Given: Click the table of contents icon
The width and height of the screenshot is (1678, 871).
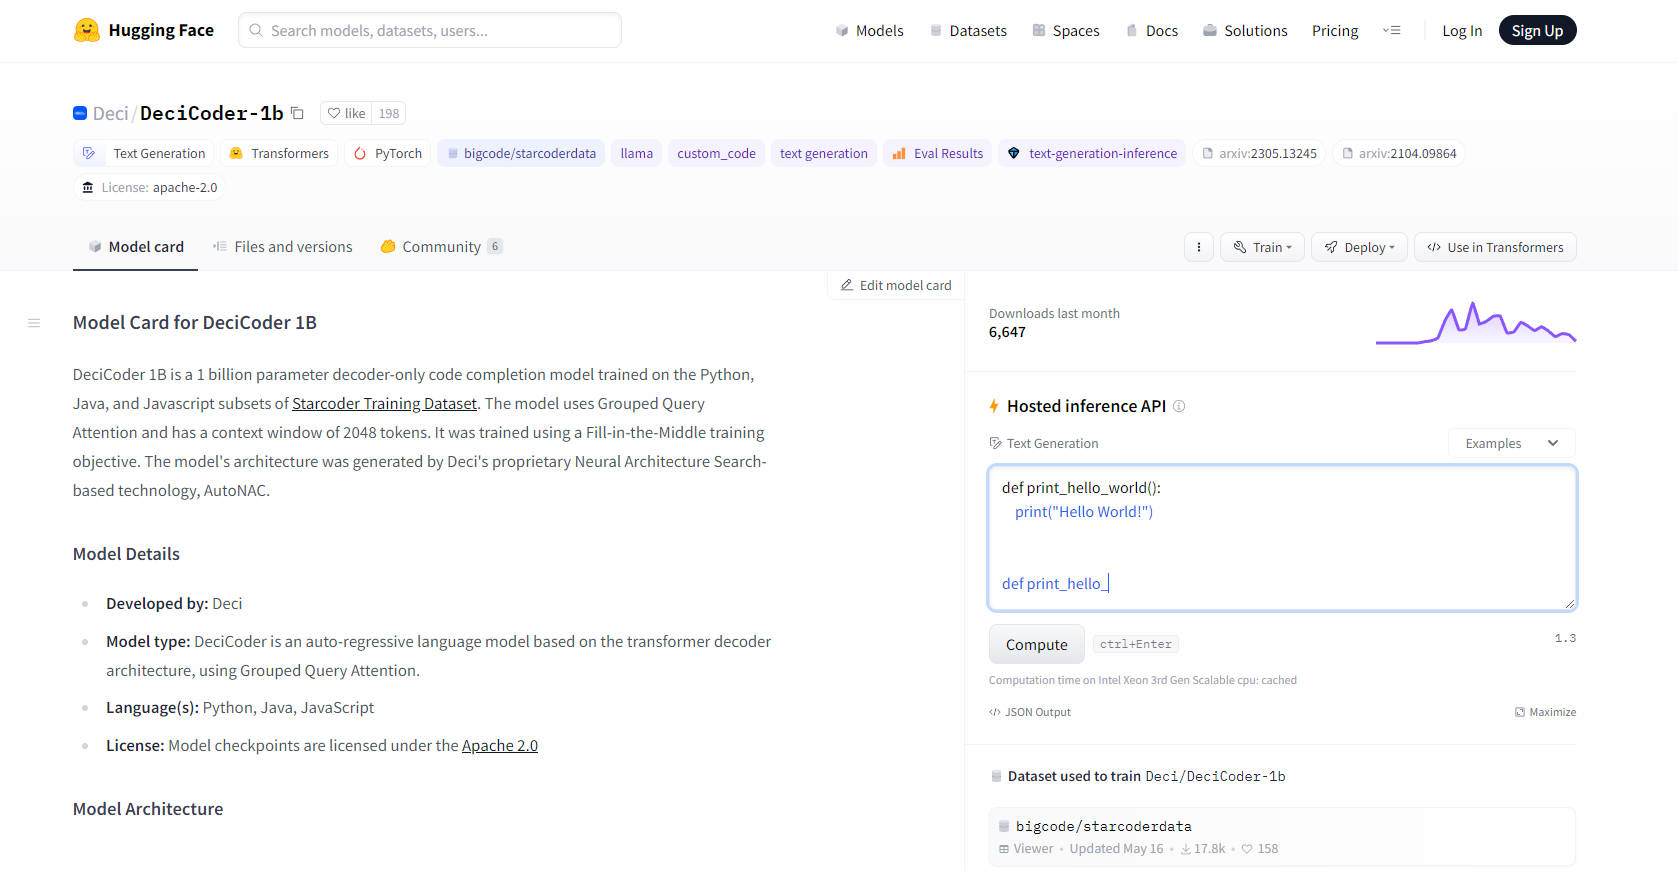Looking at the screenshot, I should pyautogui.click(x=34, y=323).
